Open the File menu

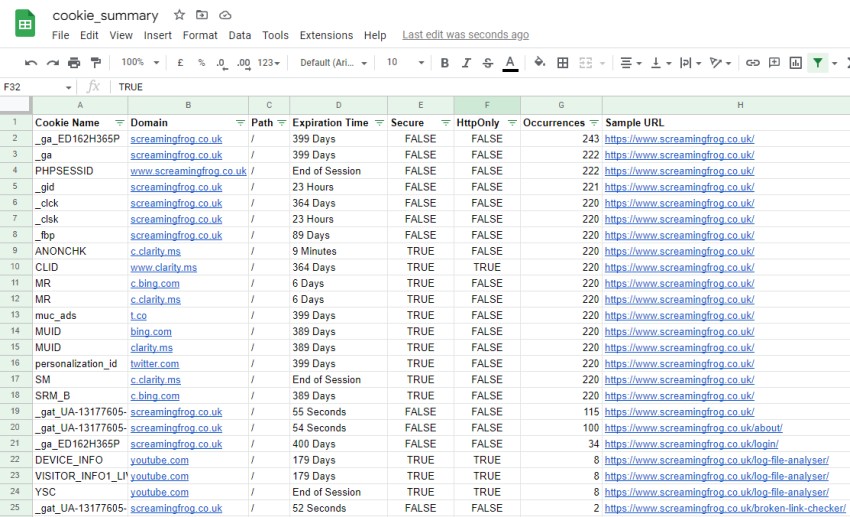(x=60, y=35)
